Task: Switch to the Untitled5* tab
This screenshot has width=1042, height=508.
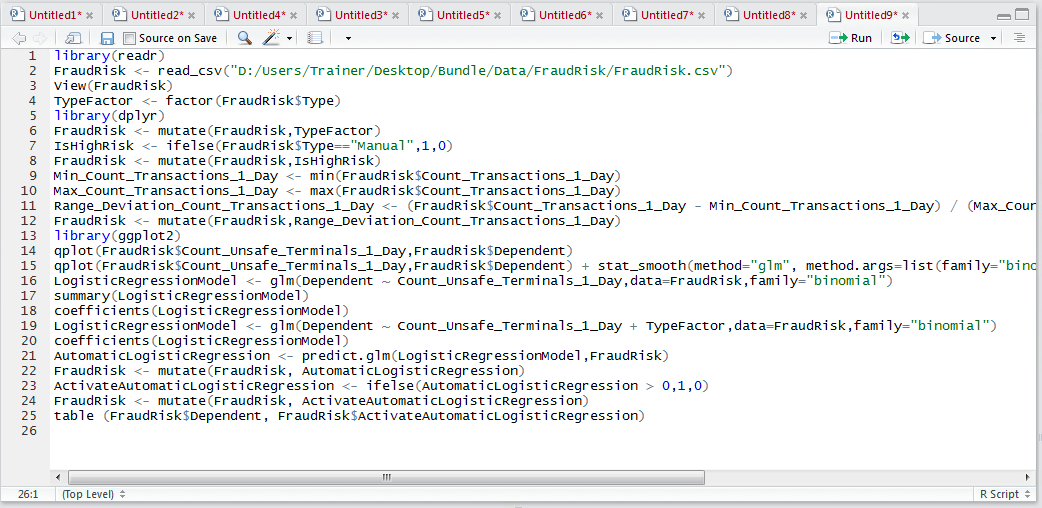Action: click(x=462, y=15)
